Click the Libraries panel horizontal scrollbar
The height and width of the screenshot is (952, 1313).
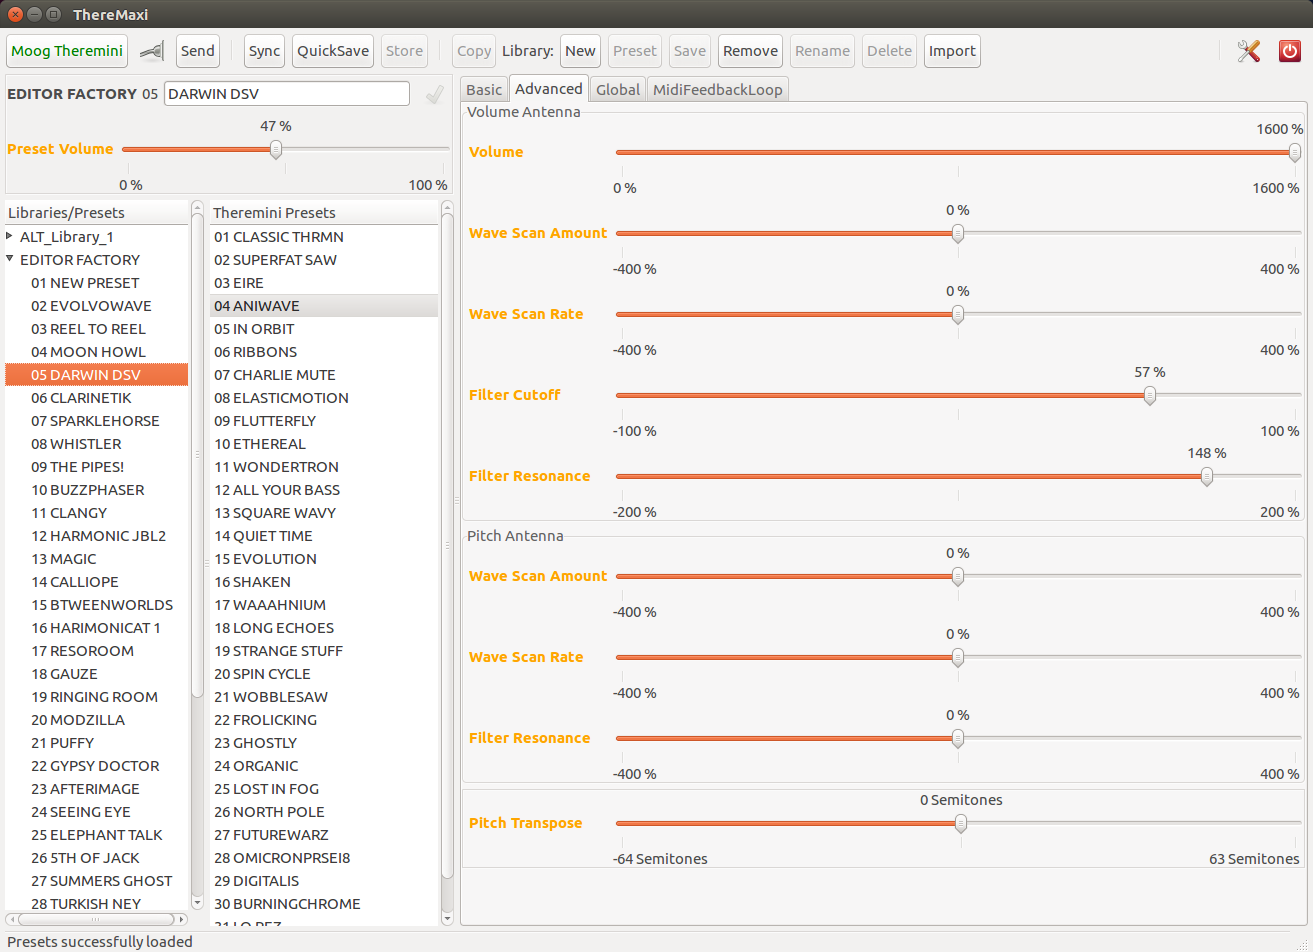95,919
